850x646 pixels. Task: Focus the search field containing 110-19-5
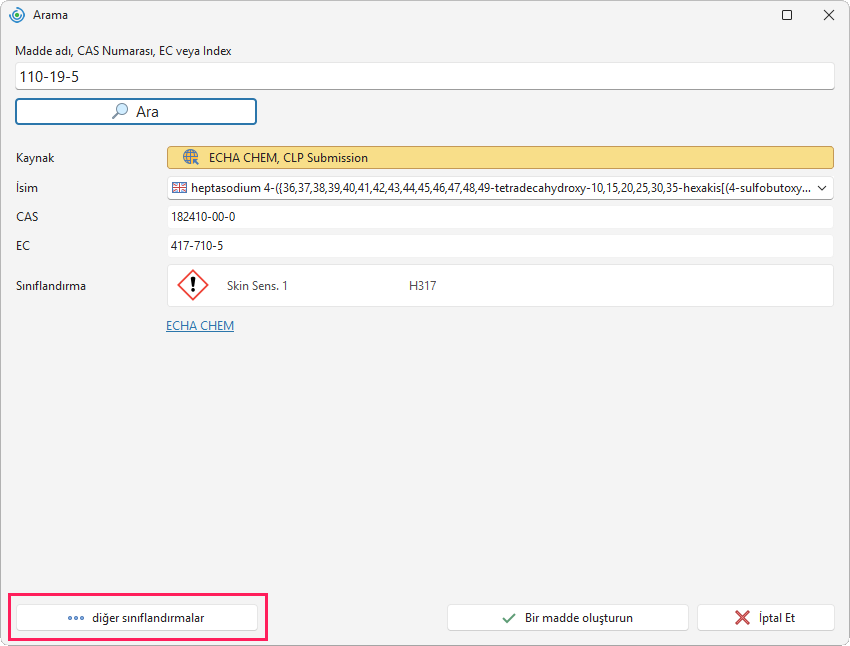click(x=424, y=76)
